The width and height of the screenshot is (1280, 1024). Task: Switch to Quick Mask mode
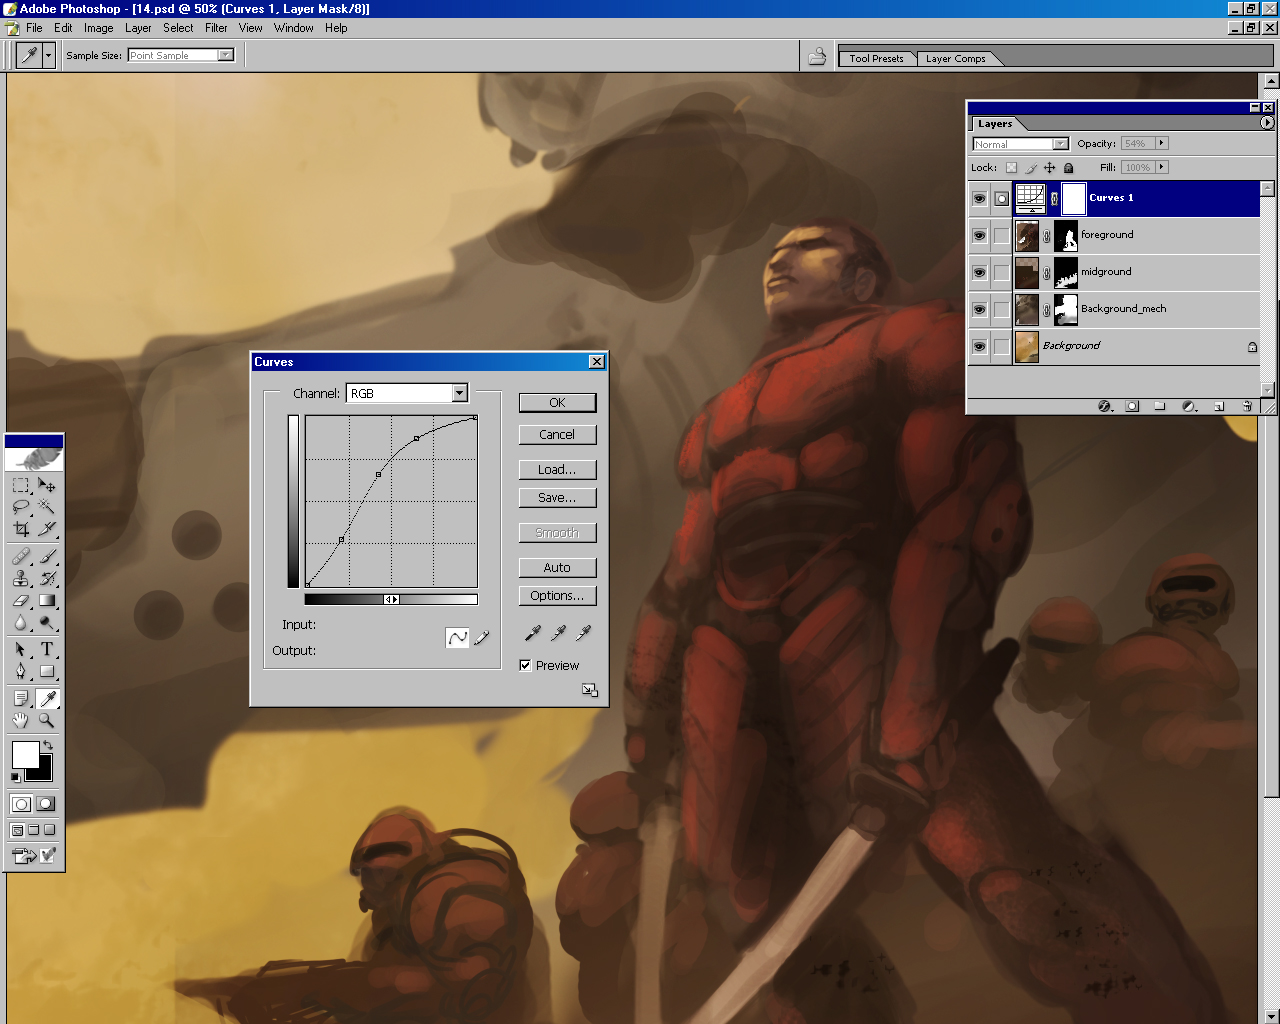[46, 804]
